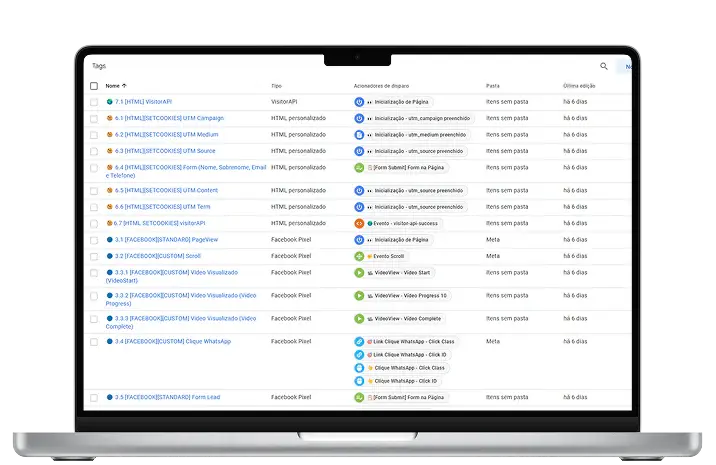Open the VideoView - Video Complete trigger chip
This screenshot has height=465, width=716.
(x=405, y=318)
